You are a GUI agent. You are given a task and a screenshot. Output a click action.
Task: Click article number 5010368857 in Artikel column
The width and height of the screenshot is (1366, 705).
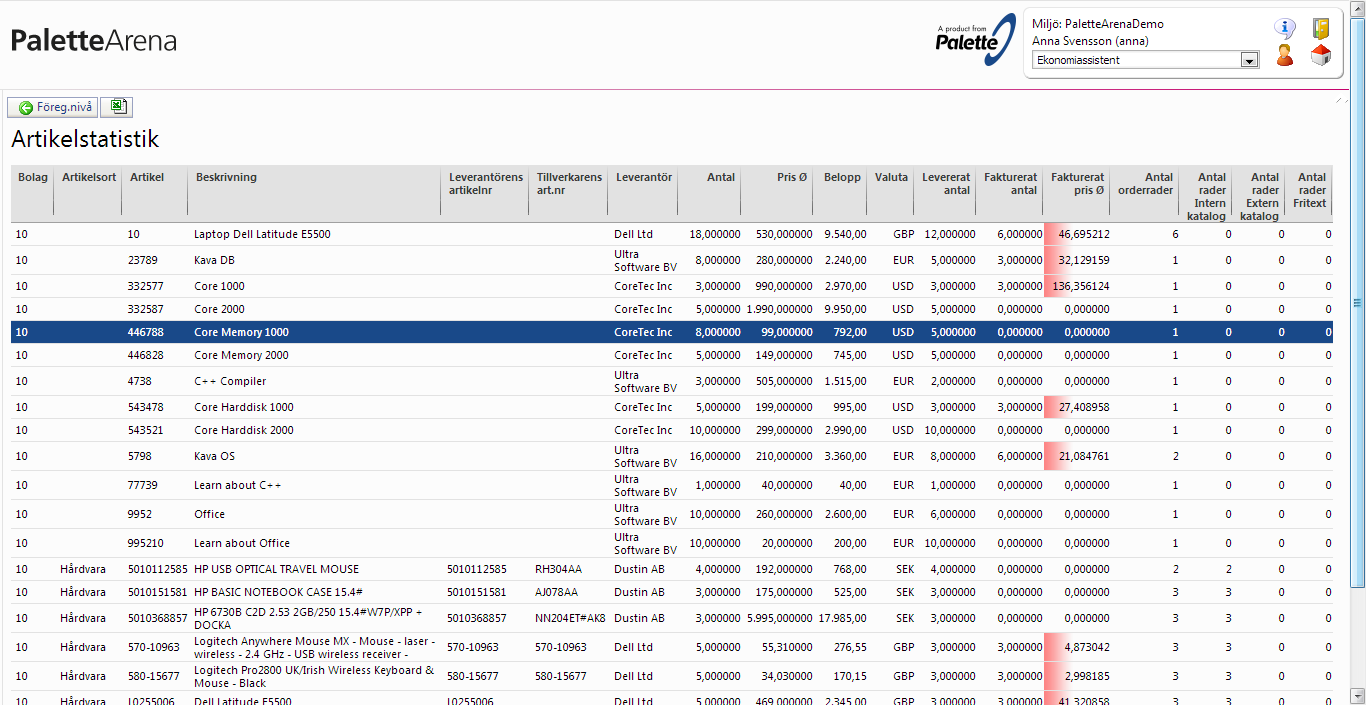[x=157, y=618]
